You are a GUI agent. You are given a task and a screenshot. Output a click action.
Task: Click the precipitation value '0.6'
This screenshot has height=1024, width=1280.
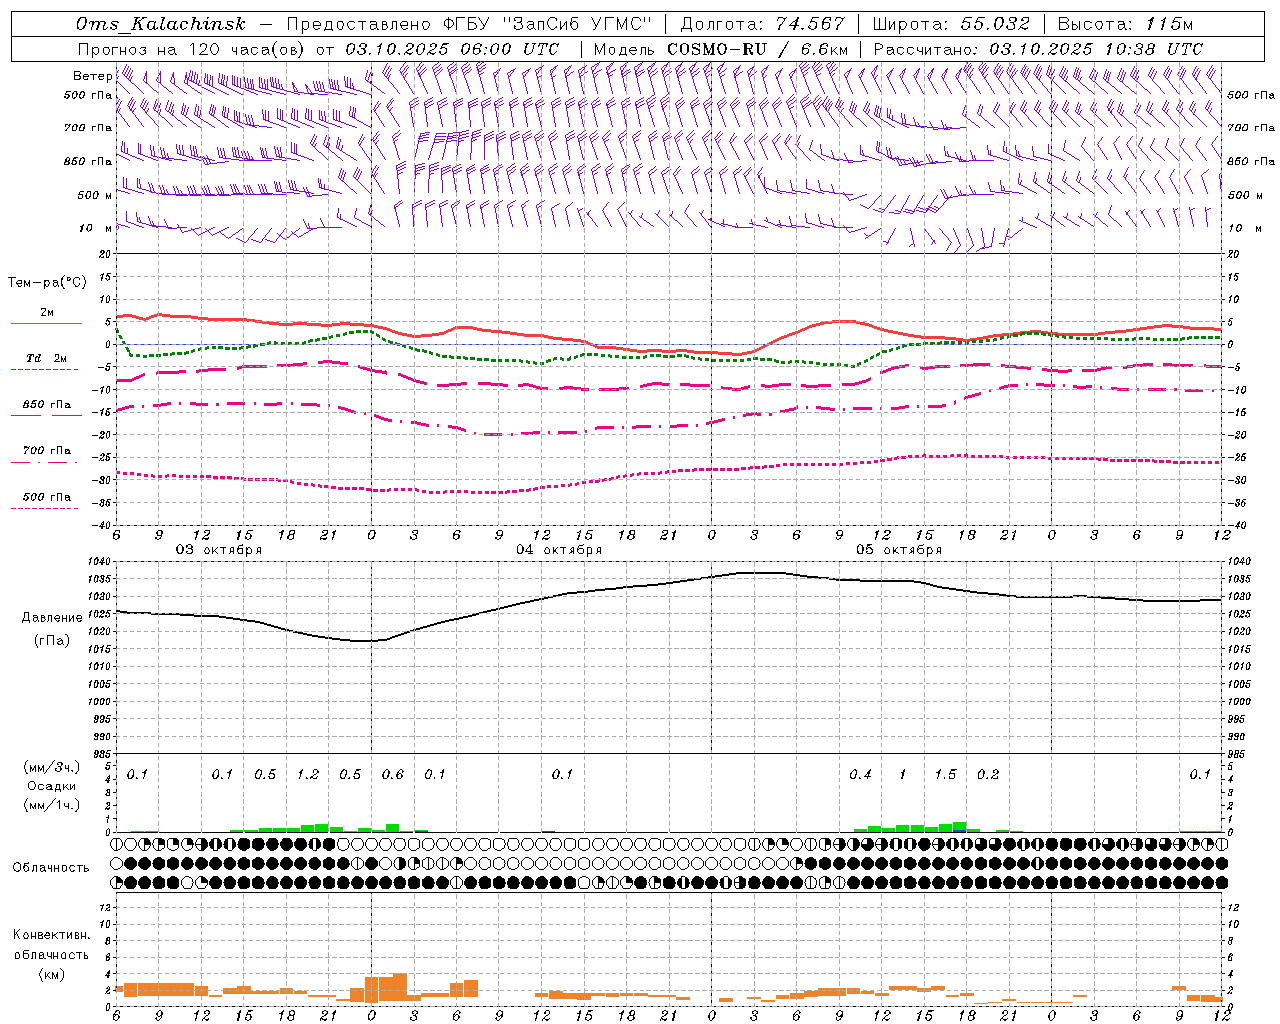tap(393, 775)
